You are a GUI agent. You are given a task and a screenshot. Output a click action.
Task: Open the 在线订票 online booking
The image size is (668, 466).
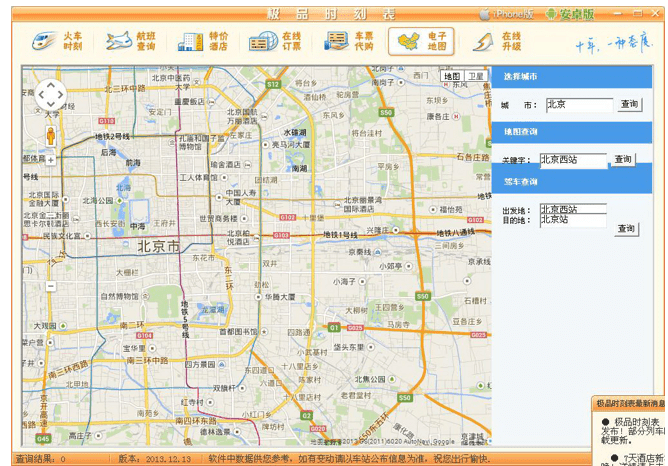(276, 41)
